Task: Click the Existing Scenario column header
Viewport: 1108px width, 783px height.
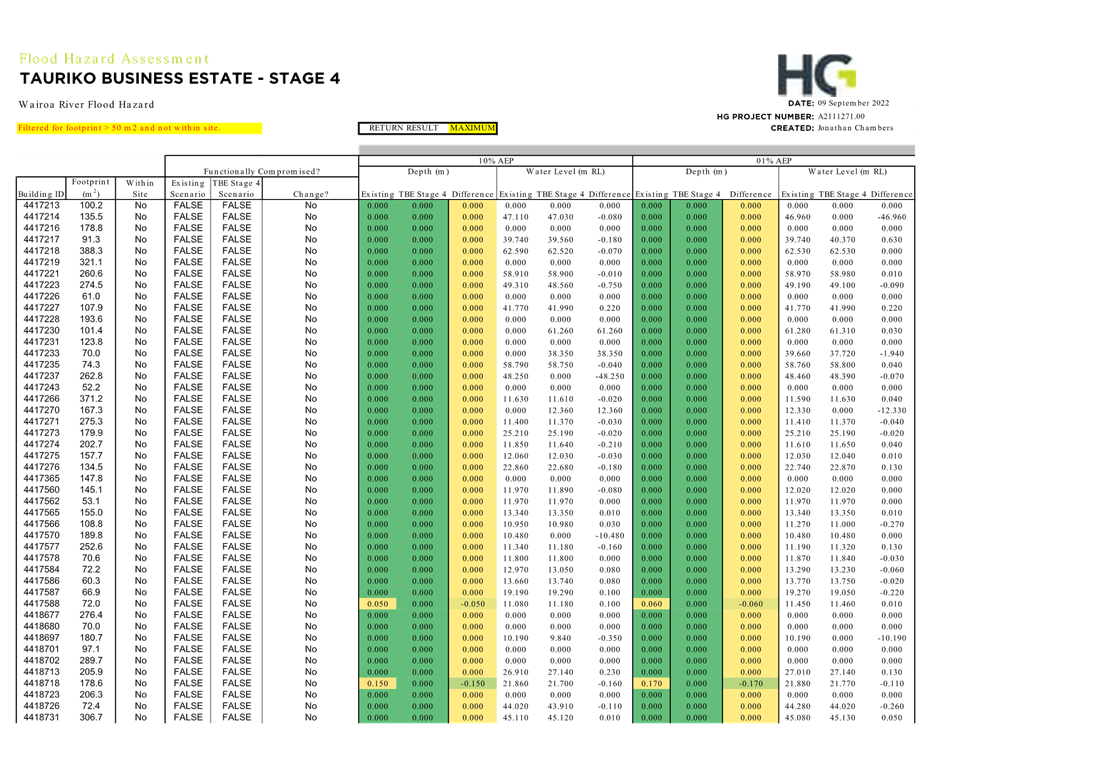Action: (188, 188)
